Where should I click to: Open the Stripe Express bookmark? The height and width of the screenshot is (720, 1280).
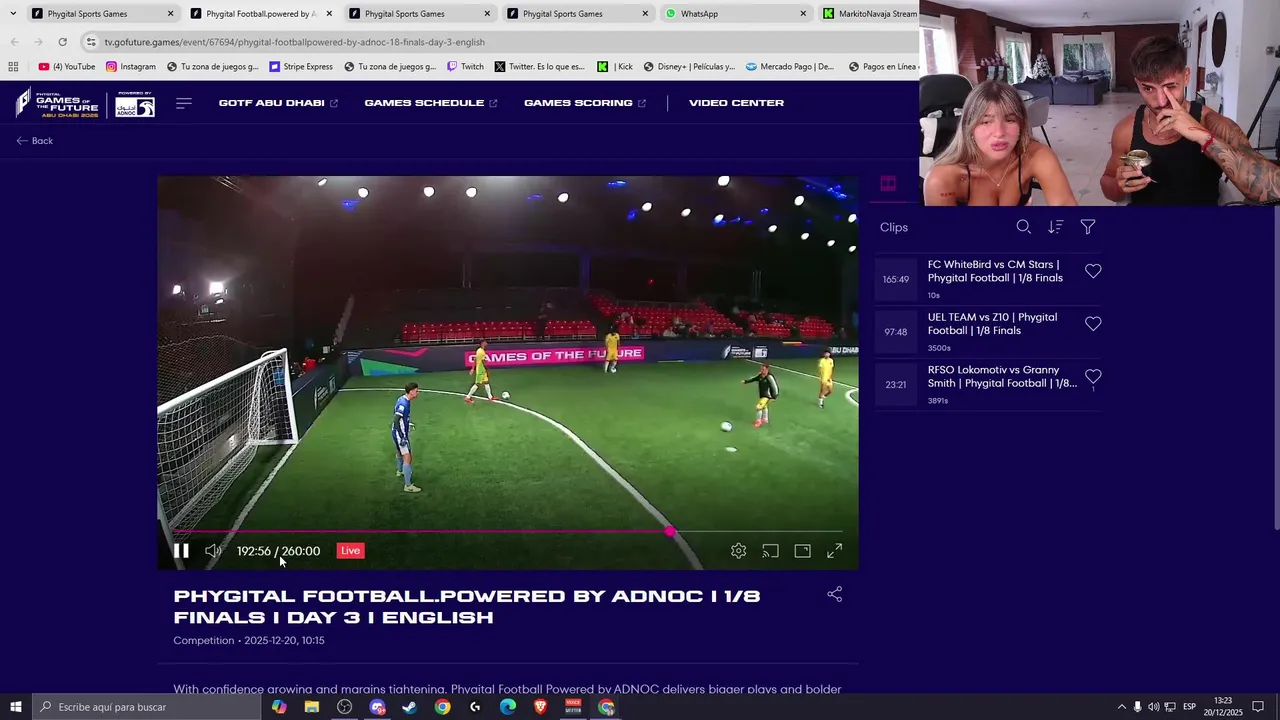click(301, 67)
